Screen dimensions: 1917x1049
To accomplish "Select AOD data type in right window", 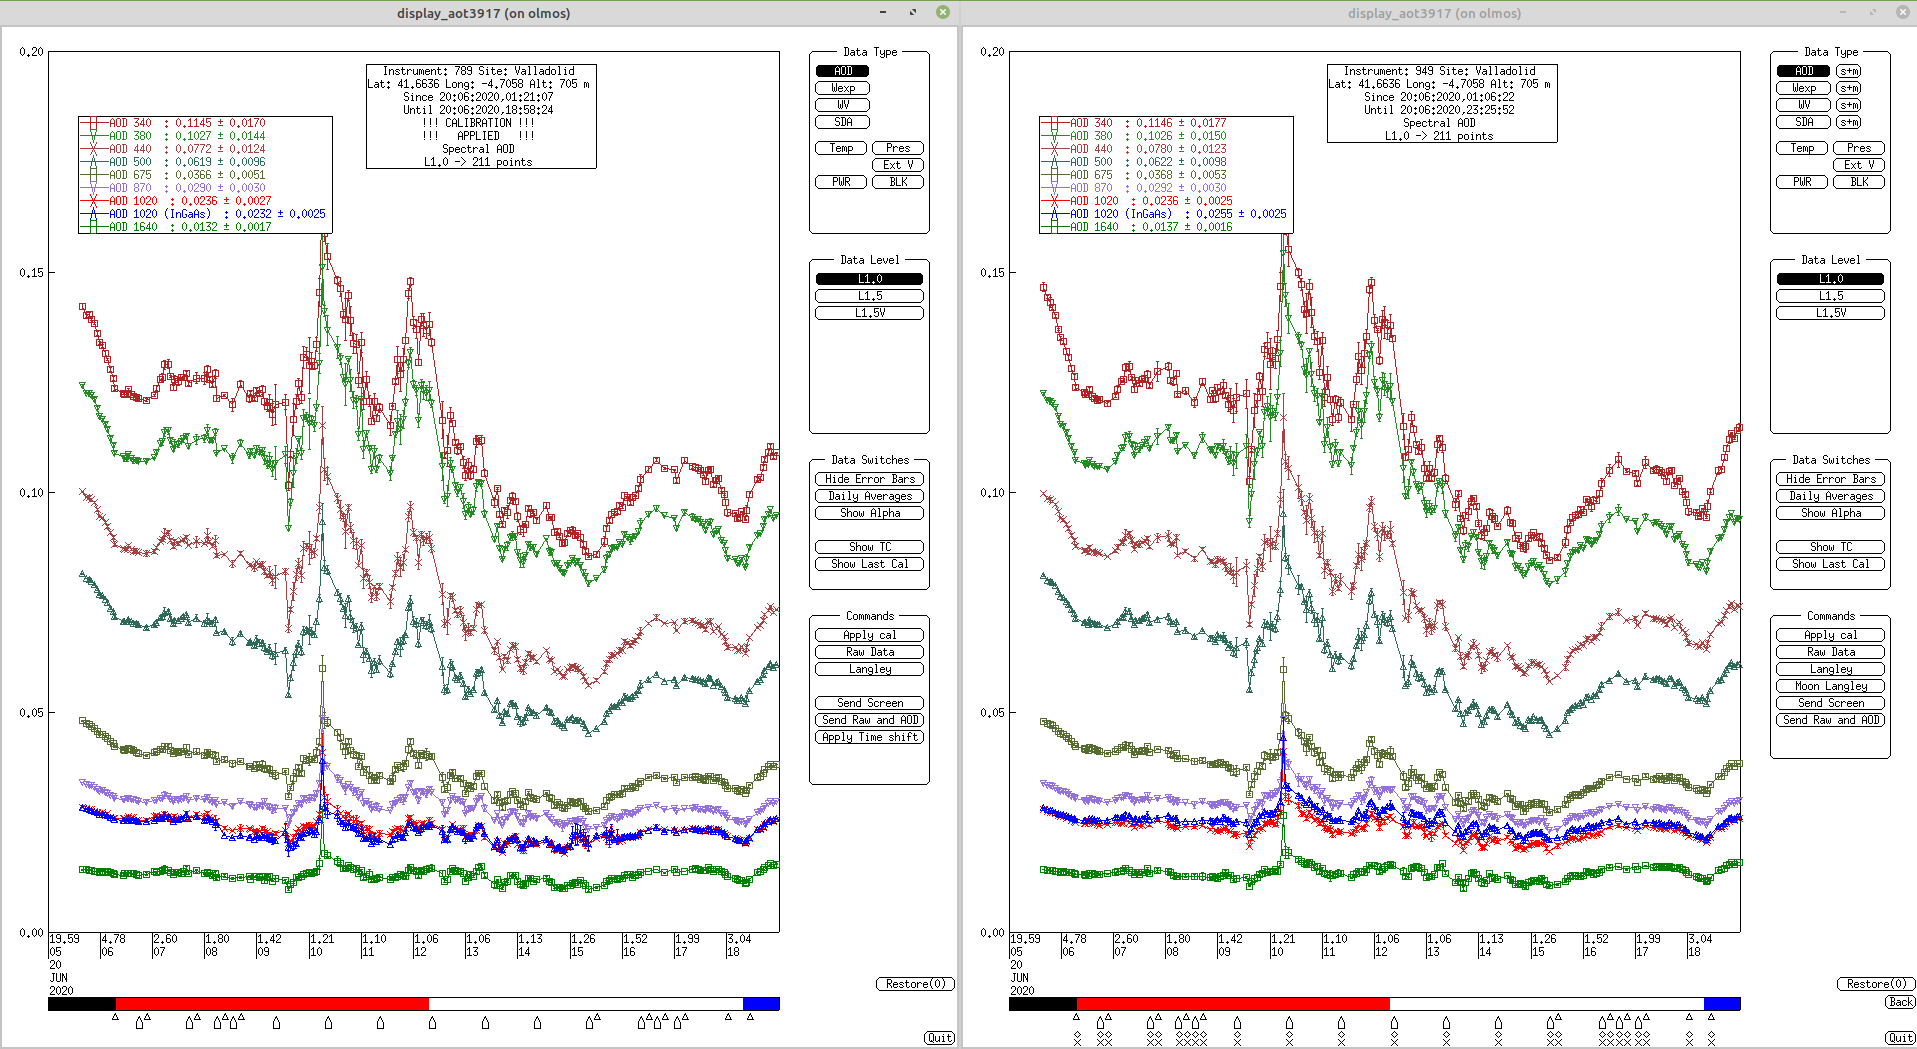I will point(1803,71).
